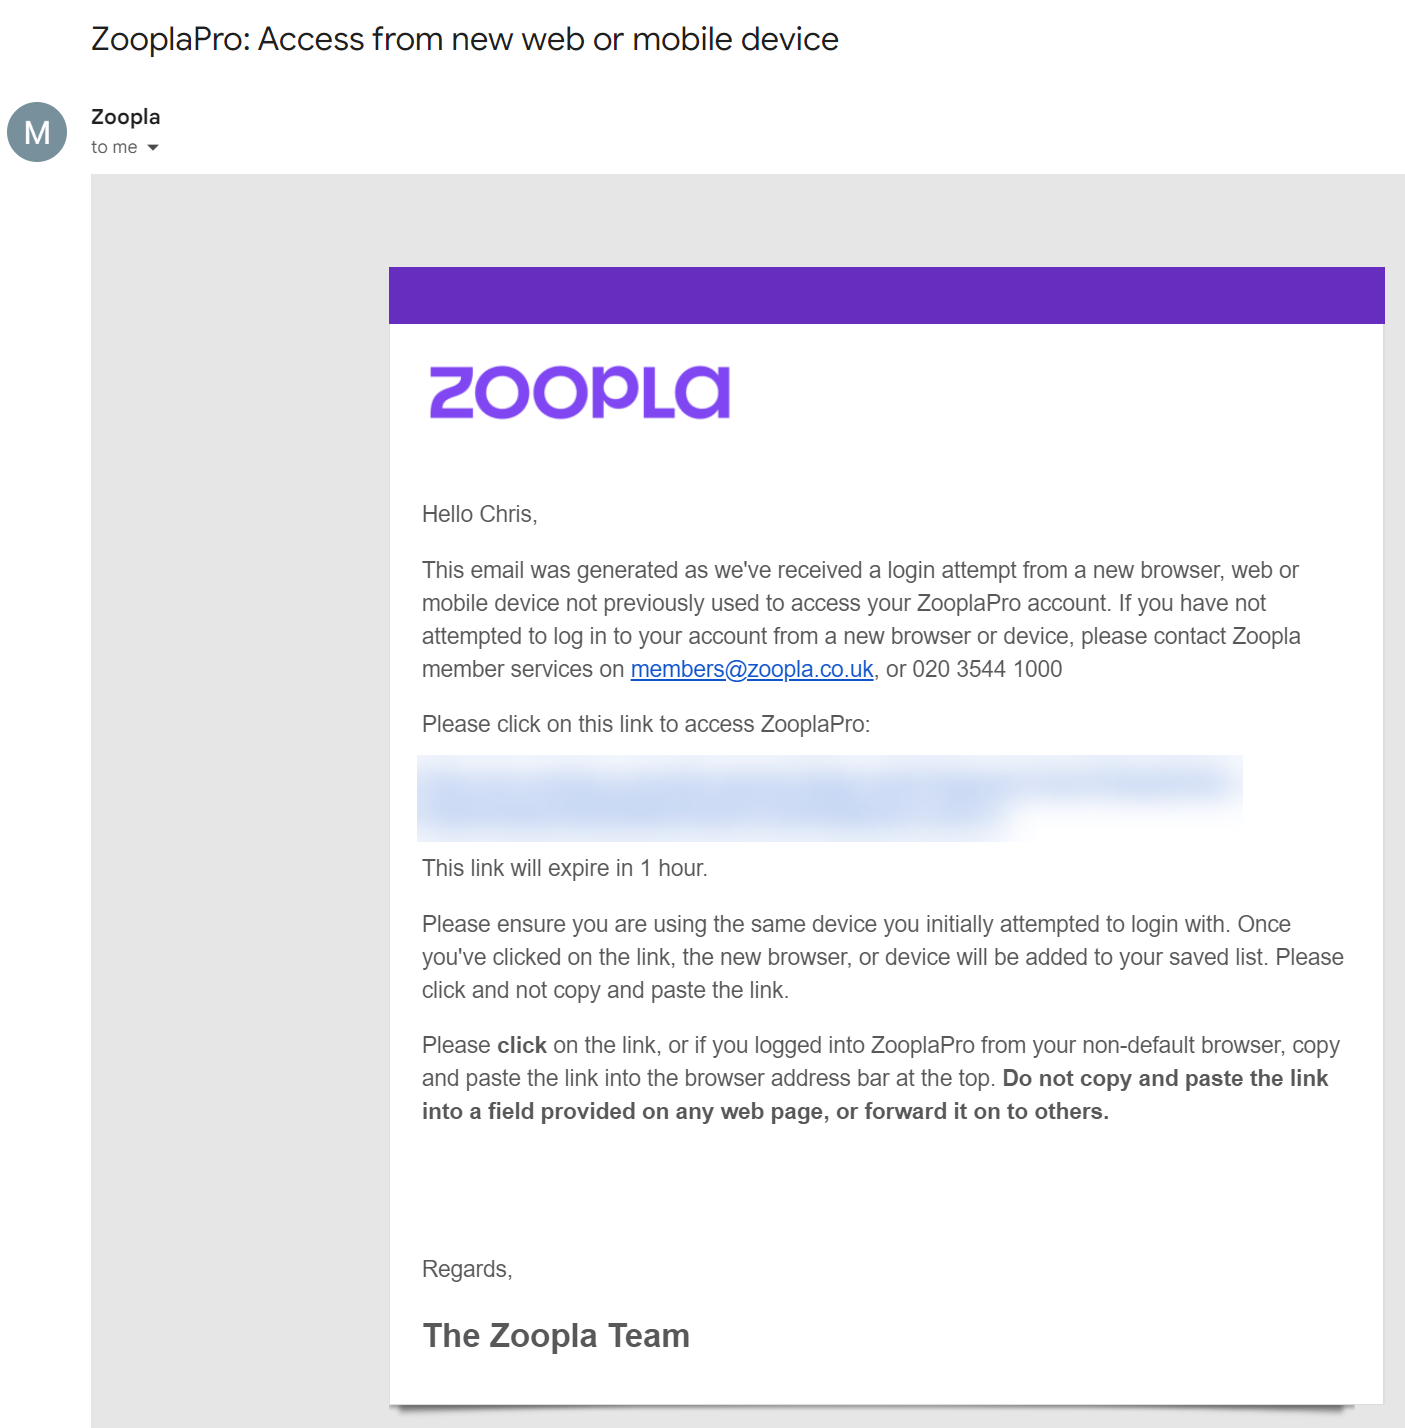This screenshot has width=1405, height=1428.
Task: Click the bold word 'click' in last paragraph
Action: tap(522, 1045)
